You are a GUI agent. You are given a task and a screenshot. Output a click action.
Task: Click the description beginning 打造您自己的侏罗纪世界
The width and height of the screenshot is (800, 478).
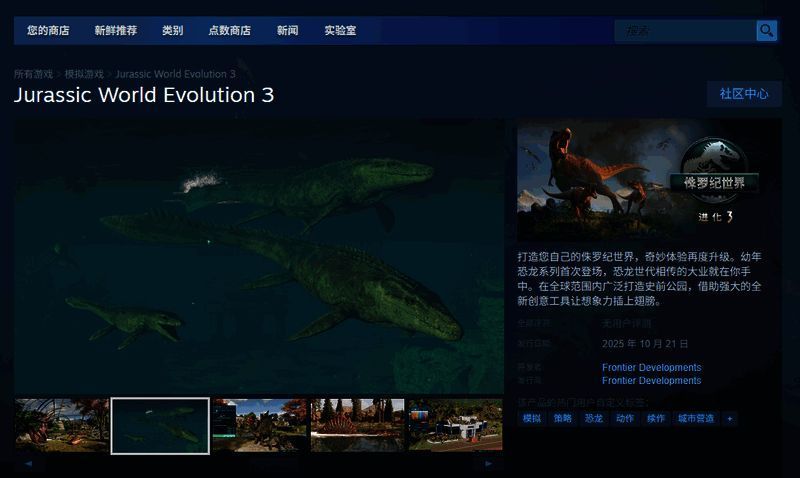[639, 279]
